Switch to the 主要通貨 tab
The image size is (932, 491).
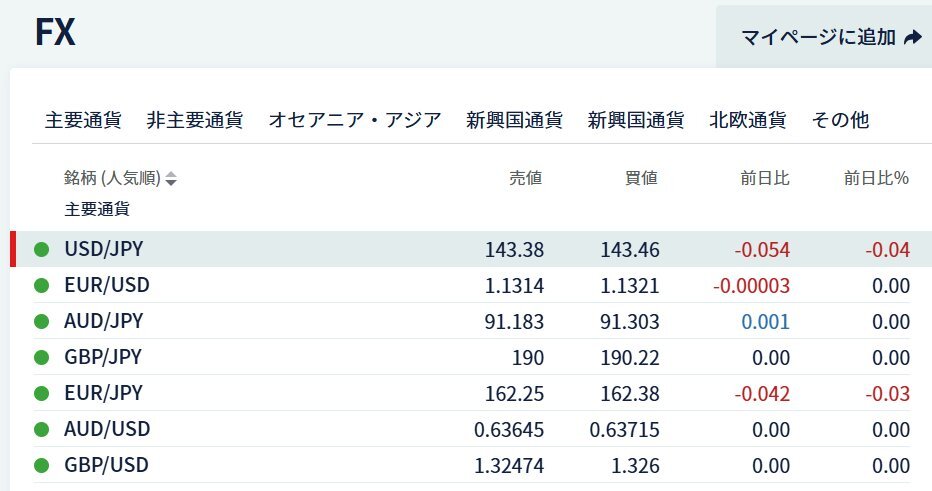83,120
